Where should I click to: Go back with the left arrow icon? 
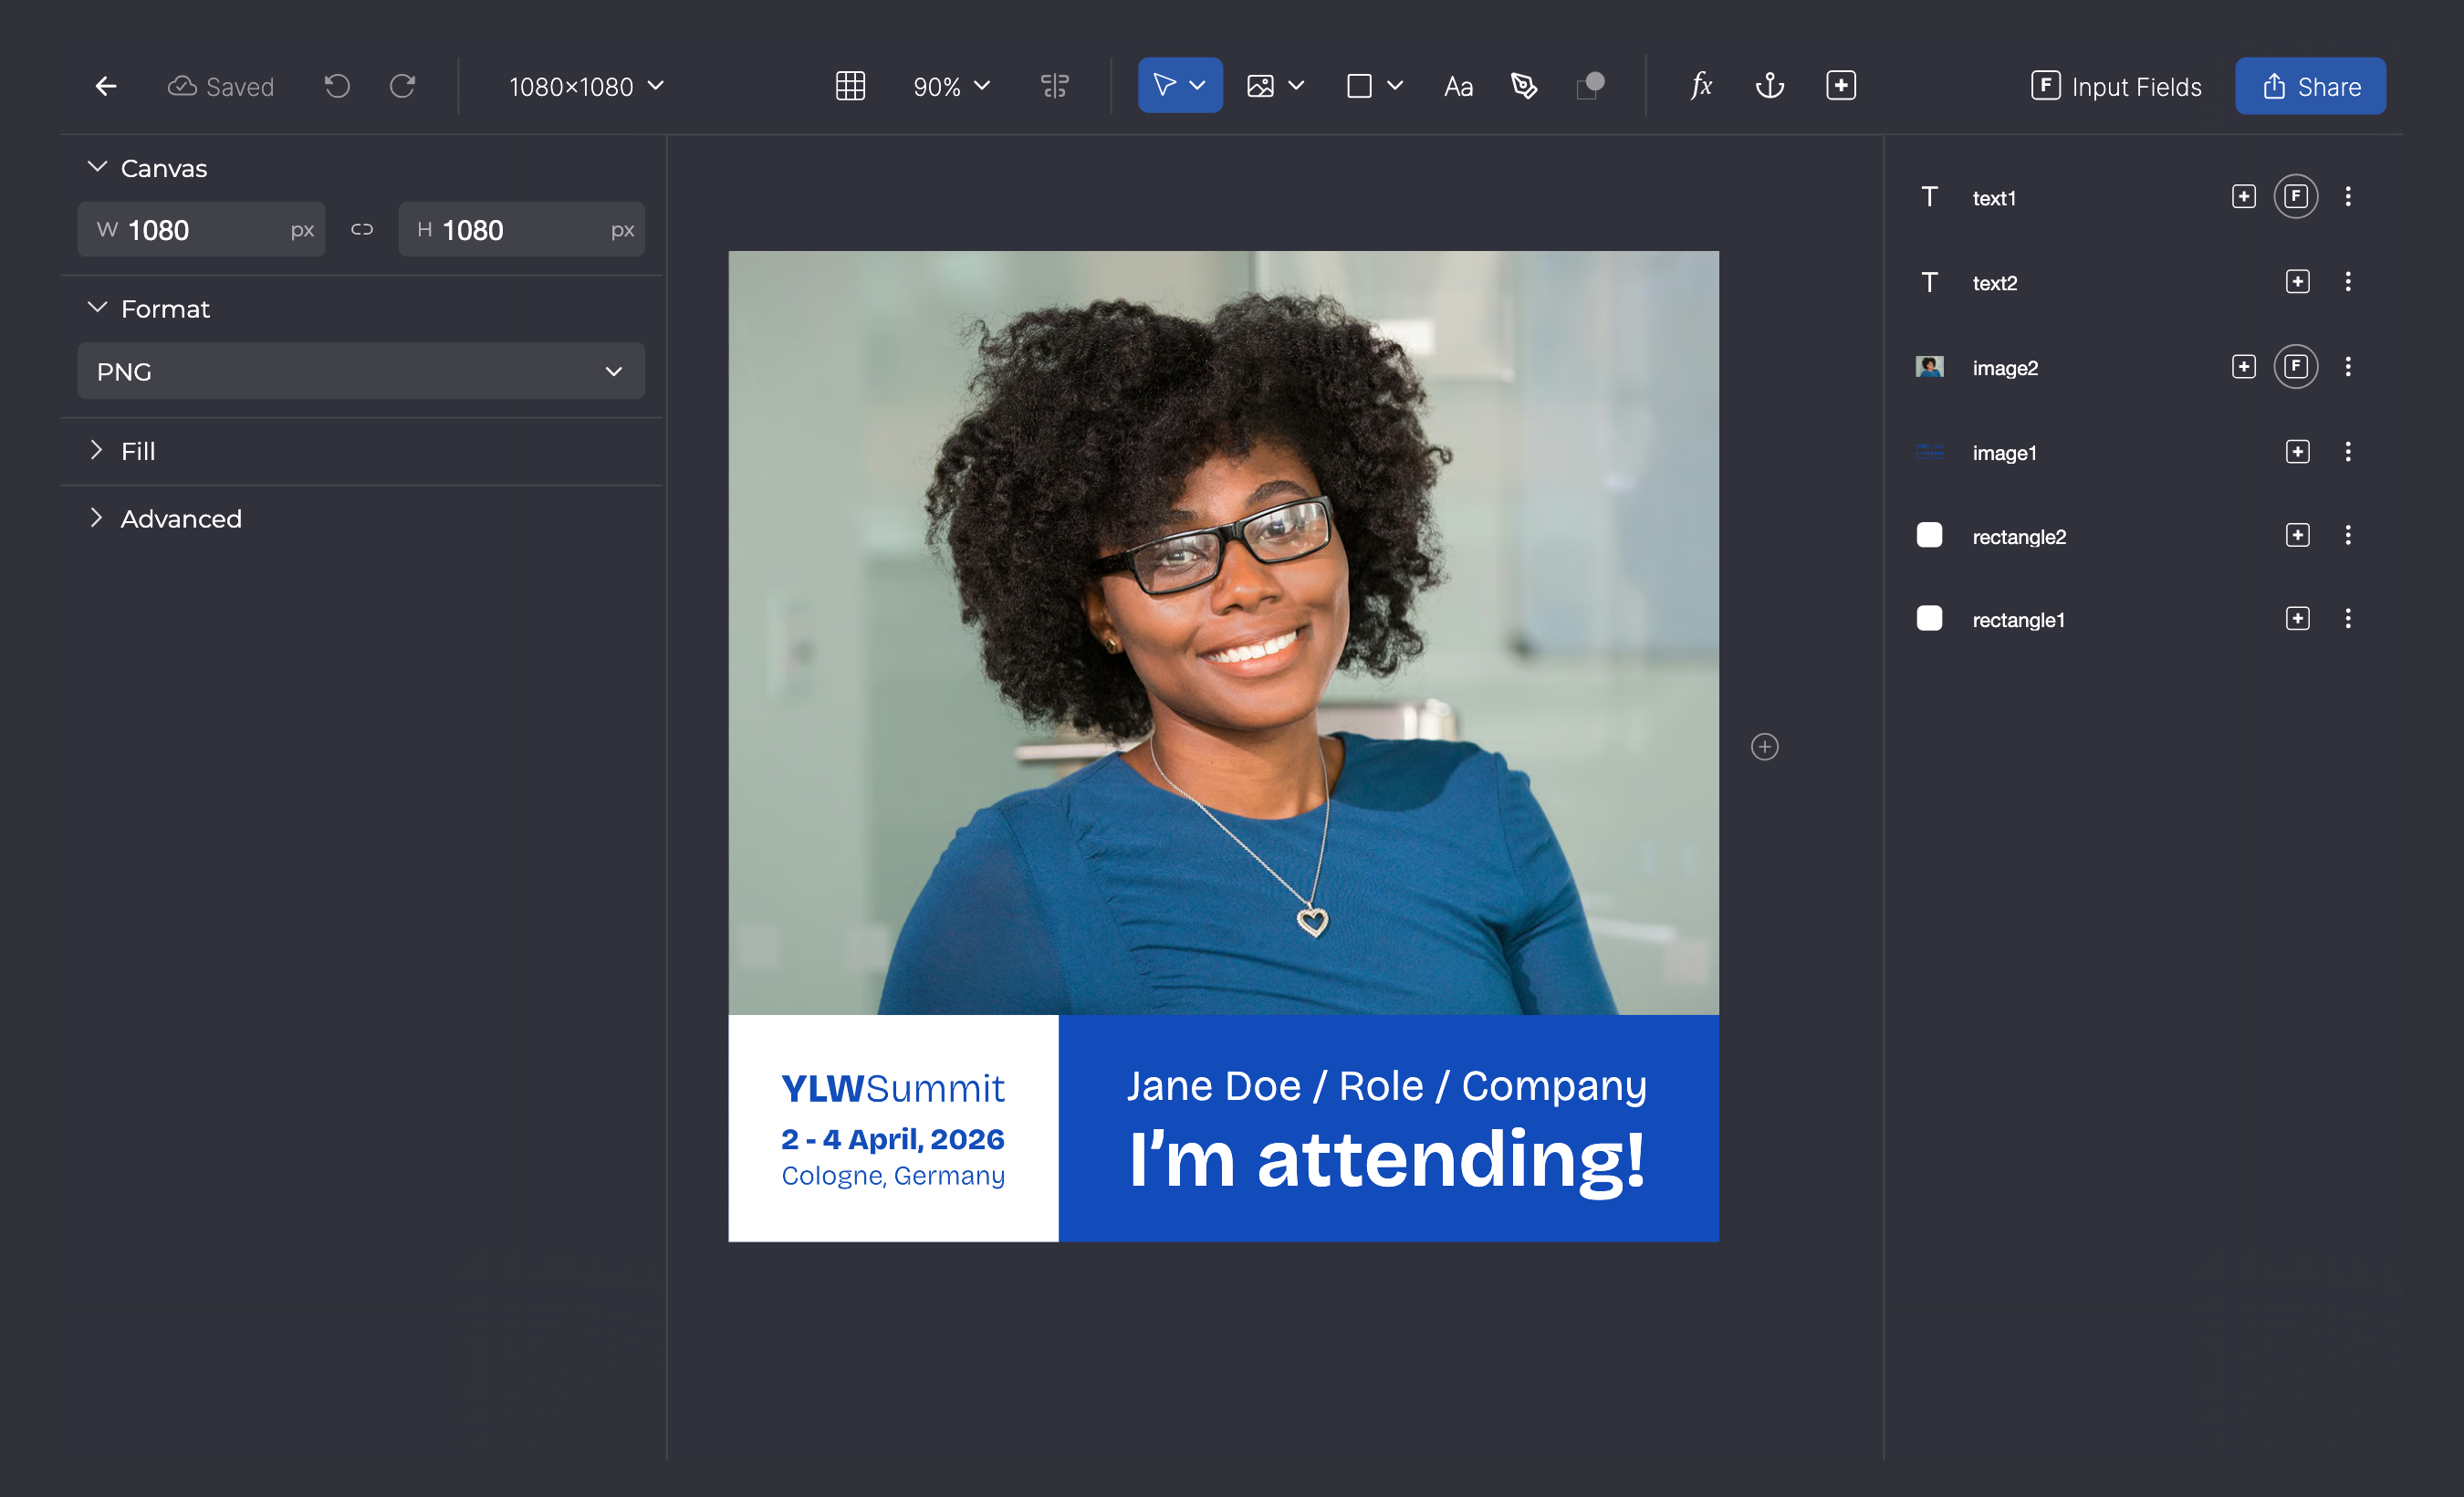pos(106,86)
